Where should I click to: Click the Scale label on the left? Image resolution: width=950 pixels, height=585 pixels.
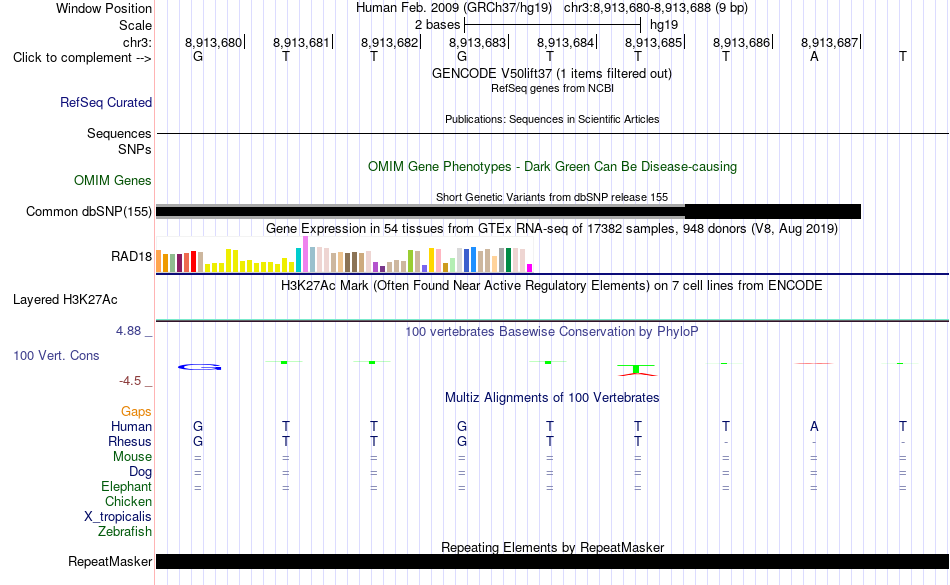click(136, 25)
